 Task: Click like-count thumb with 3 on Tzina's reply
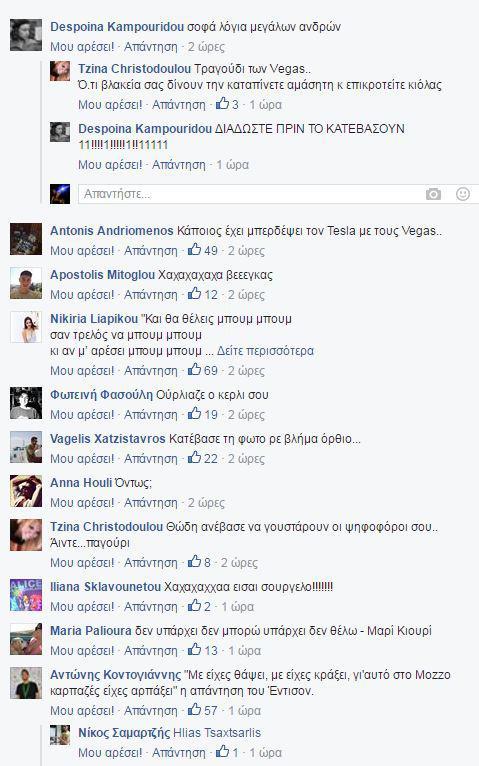click(223, 104)
